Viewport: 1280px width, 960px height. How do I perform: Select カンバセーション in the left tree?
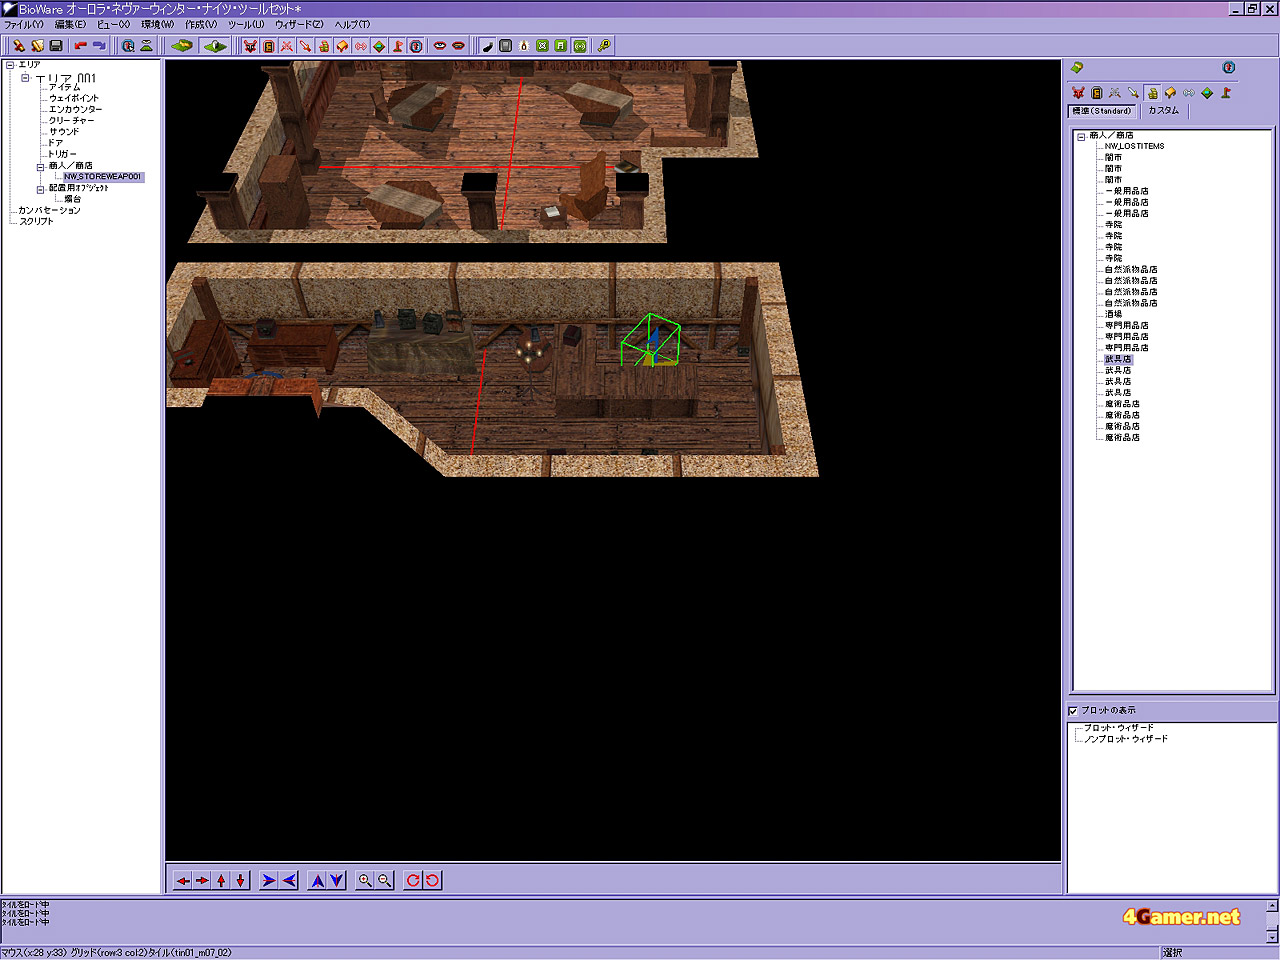[49, 211]
